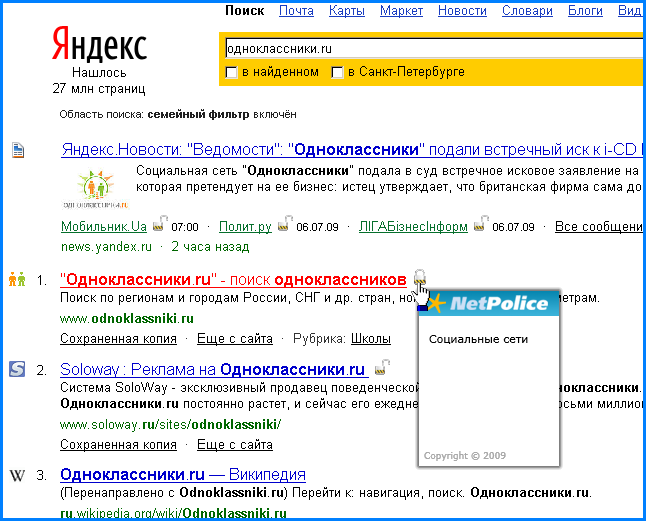Select the Поиск tab
646x521 pixels.
pyautogui.click(x=244, y=10)
